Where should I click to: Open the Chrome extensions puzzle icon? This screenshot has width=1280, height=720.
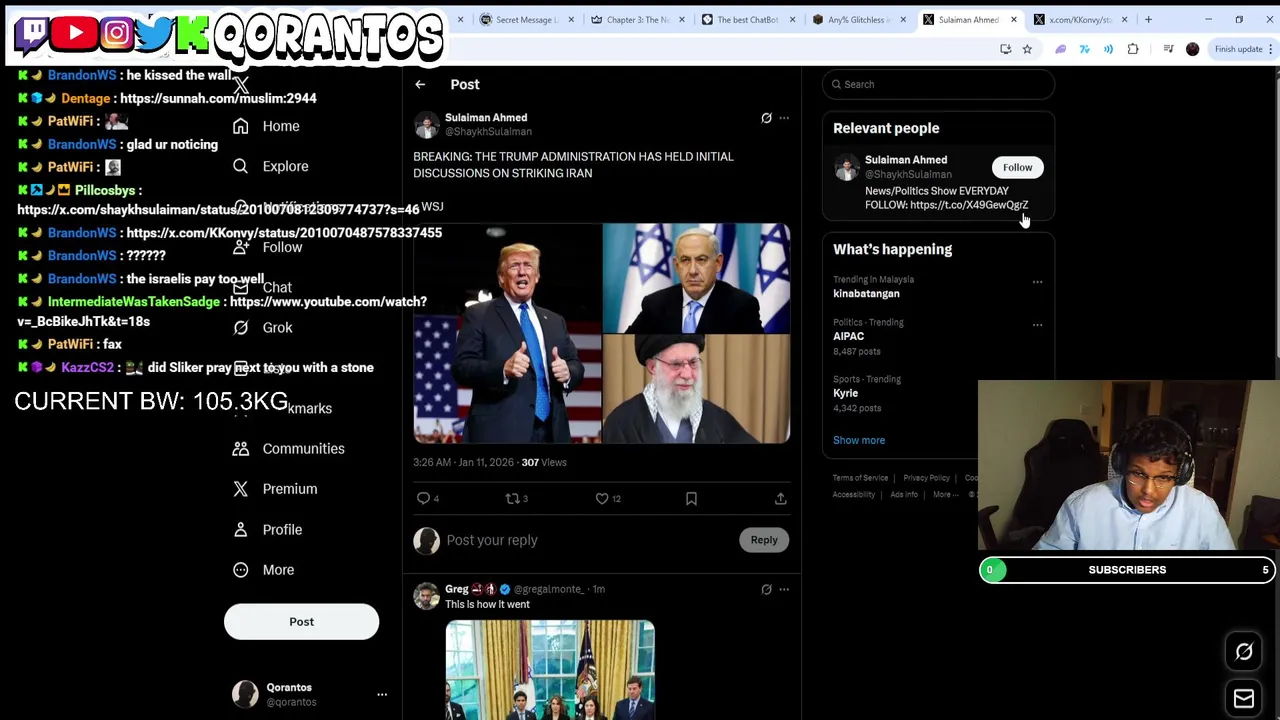1133,49
